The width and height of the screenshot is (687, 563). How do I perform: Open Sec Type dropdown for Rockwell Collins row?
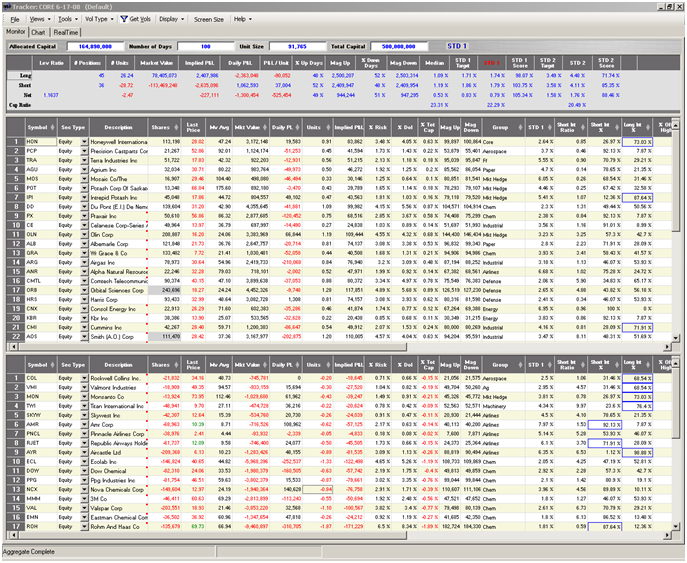(85, 378)
